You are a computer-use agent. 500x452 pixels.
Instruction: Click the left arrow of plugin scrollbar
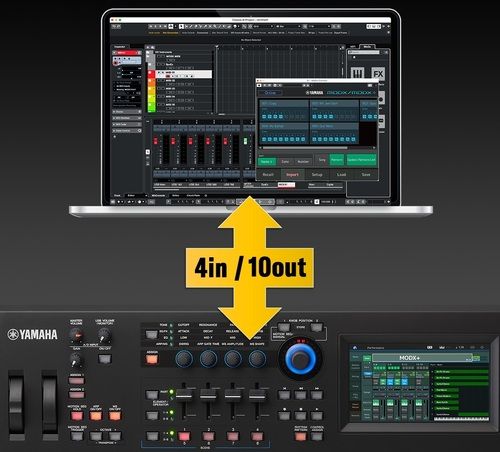pos(261,148)
